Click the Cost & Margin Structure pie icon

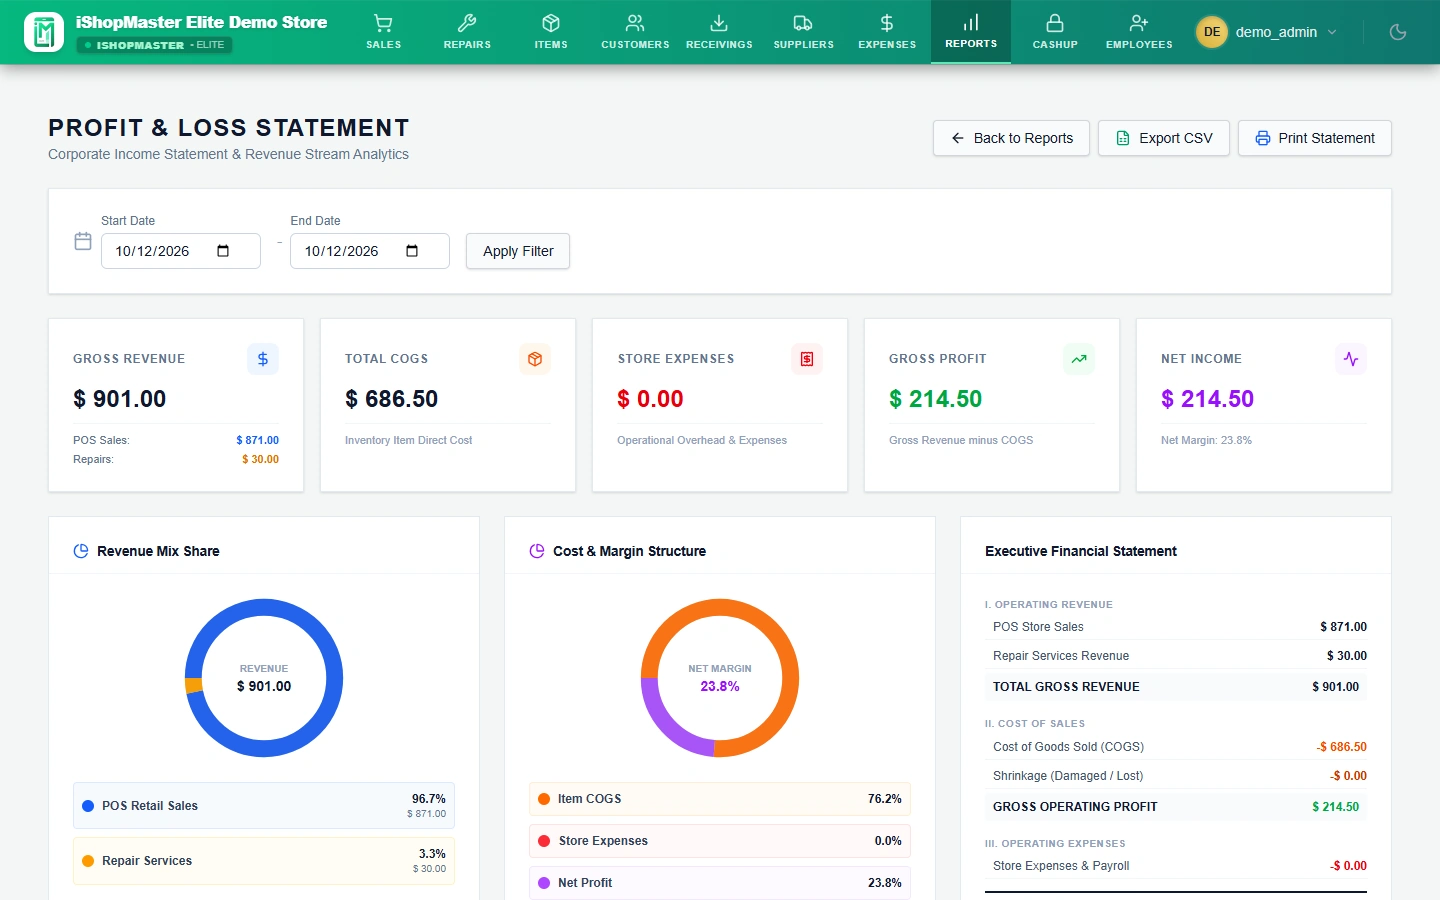click(537, 551)
